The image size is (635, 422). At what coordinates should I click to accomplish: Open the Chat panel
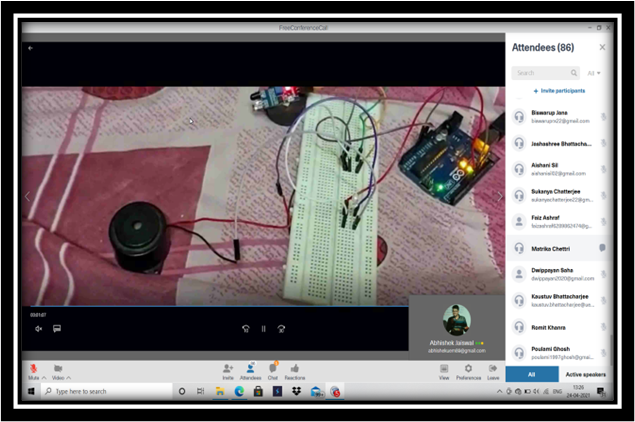click(272, 369)
